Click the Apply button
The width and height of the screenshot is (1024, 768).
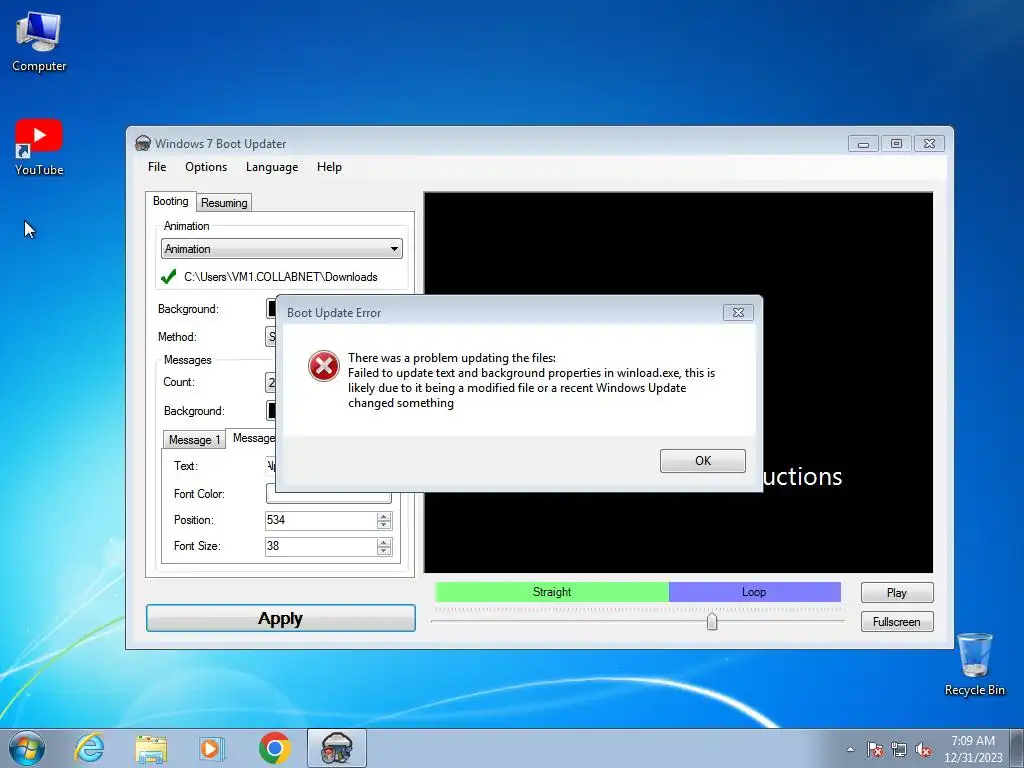(x=281, y=618)
